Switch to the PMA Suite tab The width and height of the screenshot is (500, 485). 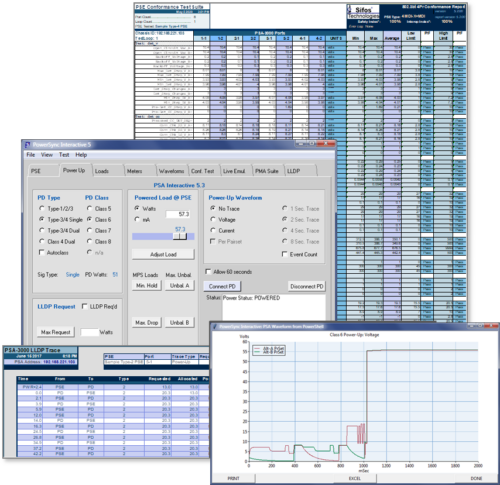click(x=267, y=171)
